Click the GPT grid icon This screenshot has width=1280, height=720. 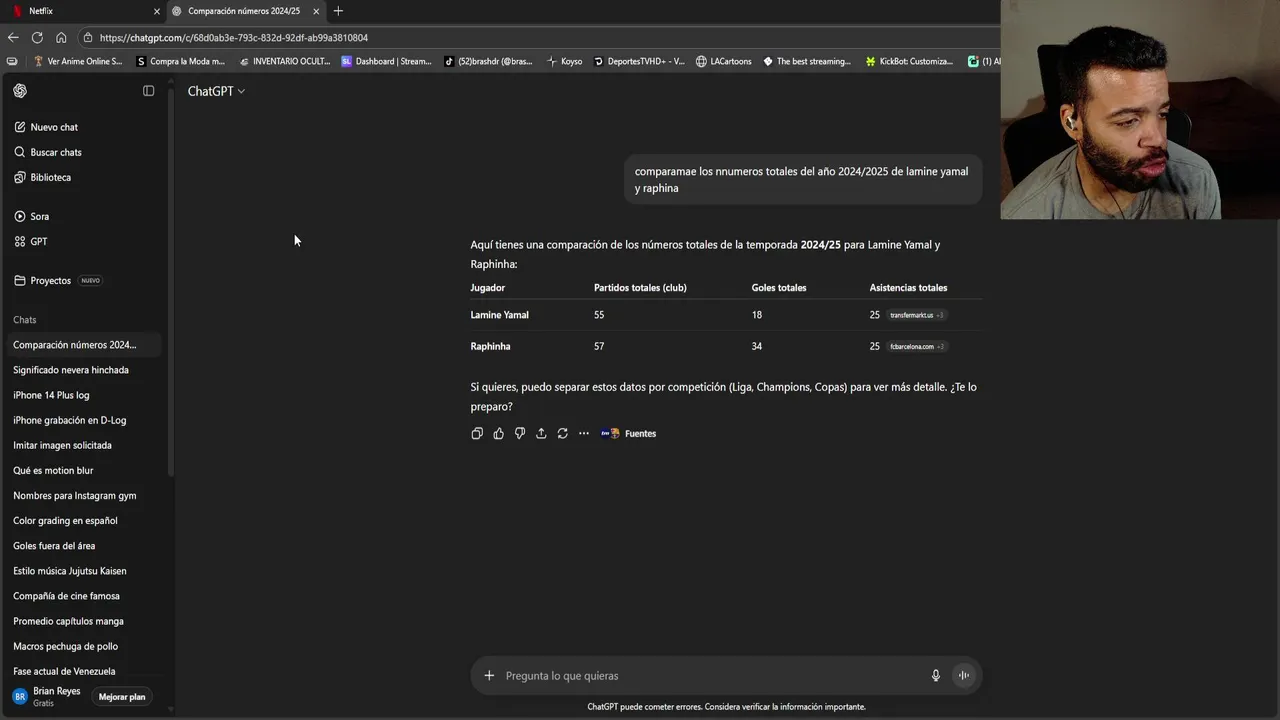pos(20,241)
